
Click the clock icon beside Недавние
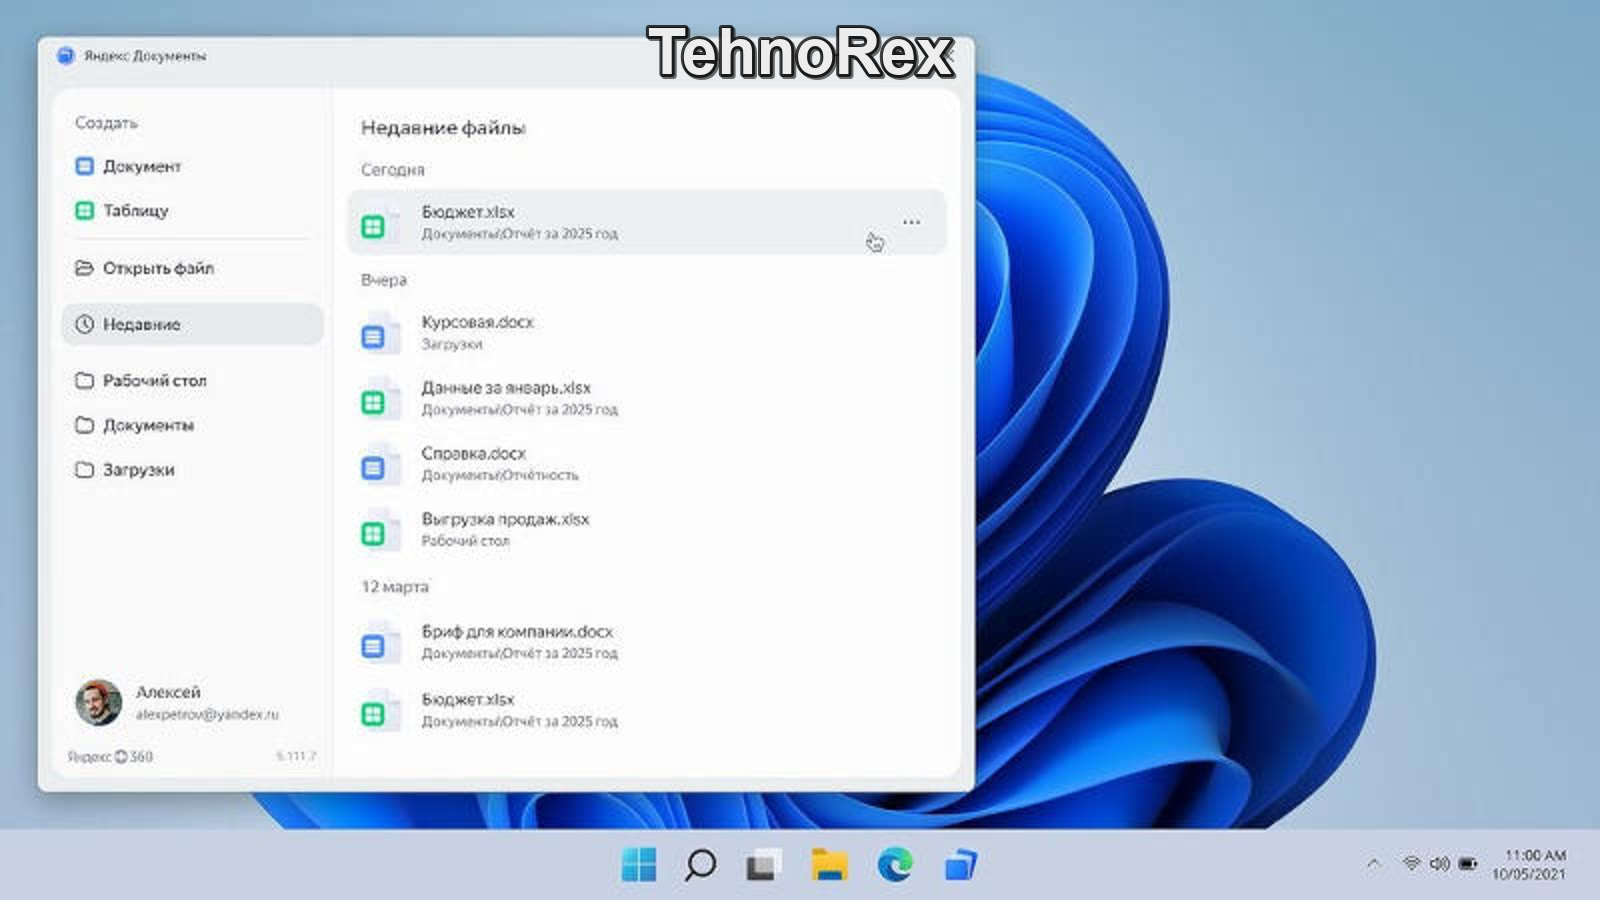point(85,324)
